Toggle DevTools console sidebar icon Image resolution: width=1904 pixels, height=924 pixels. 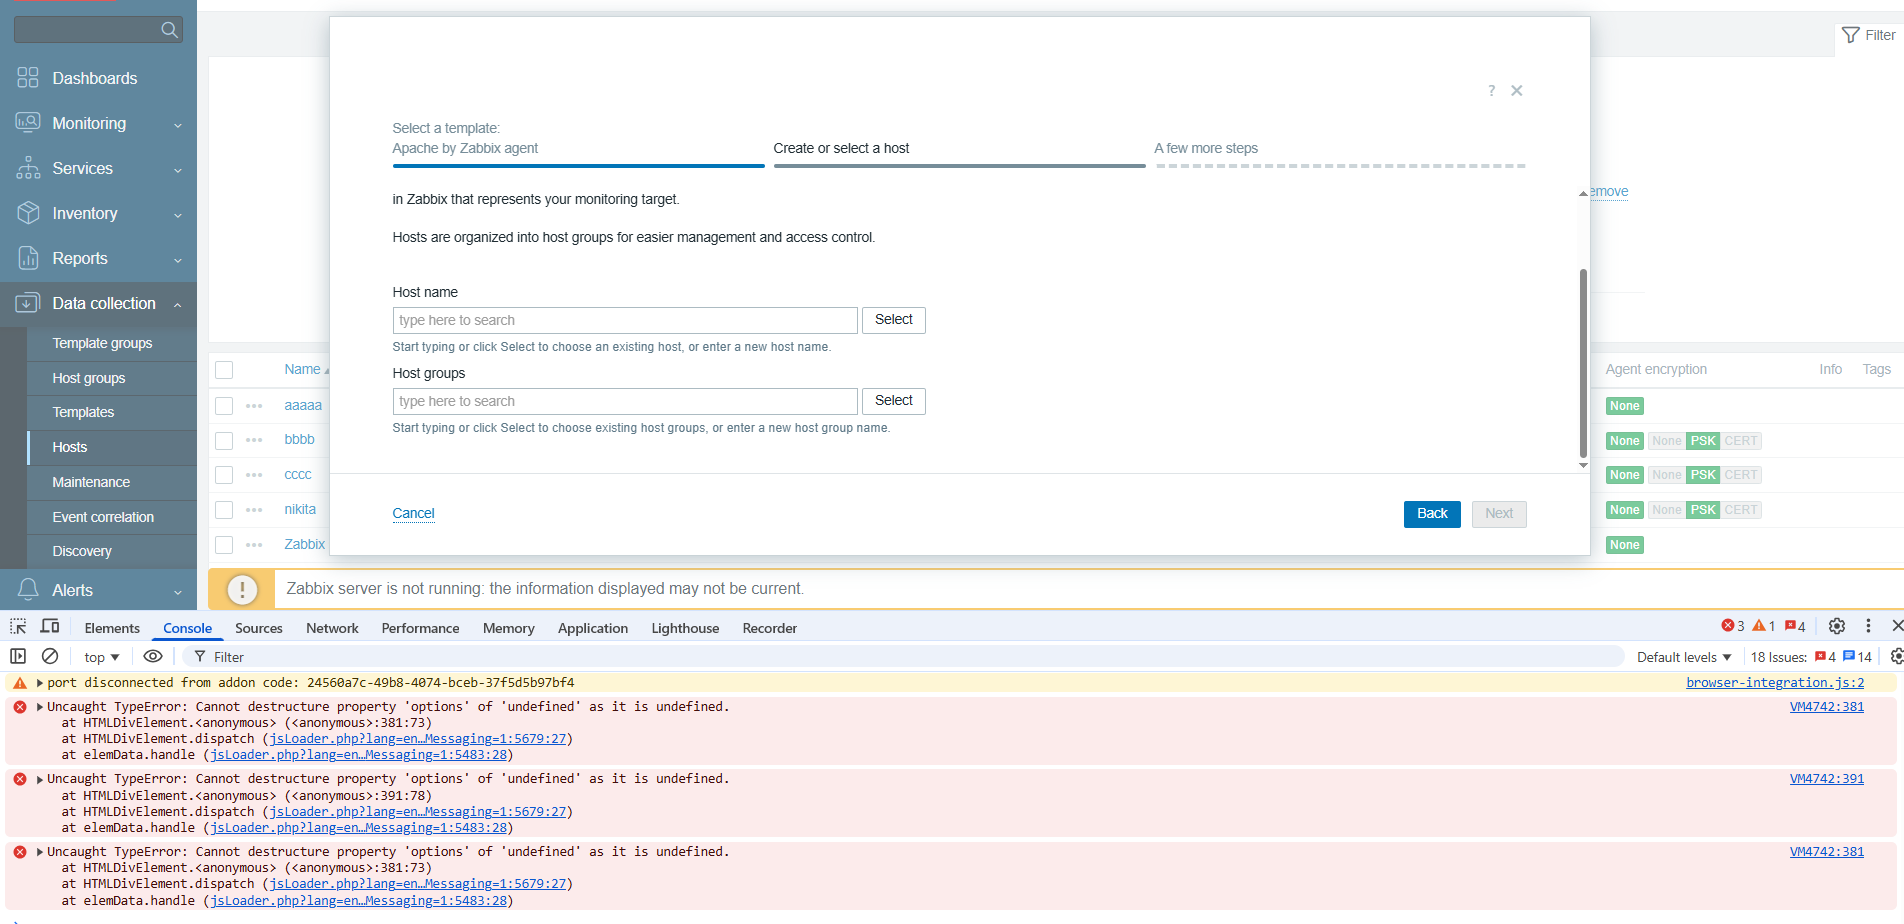click(x=18, y=656)
